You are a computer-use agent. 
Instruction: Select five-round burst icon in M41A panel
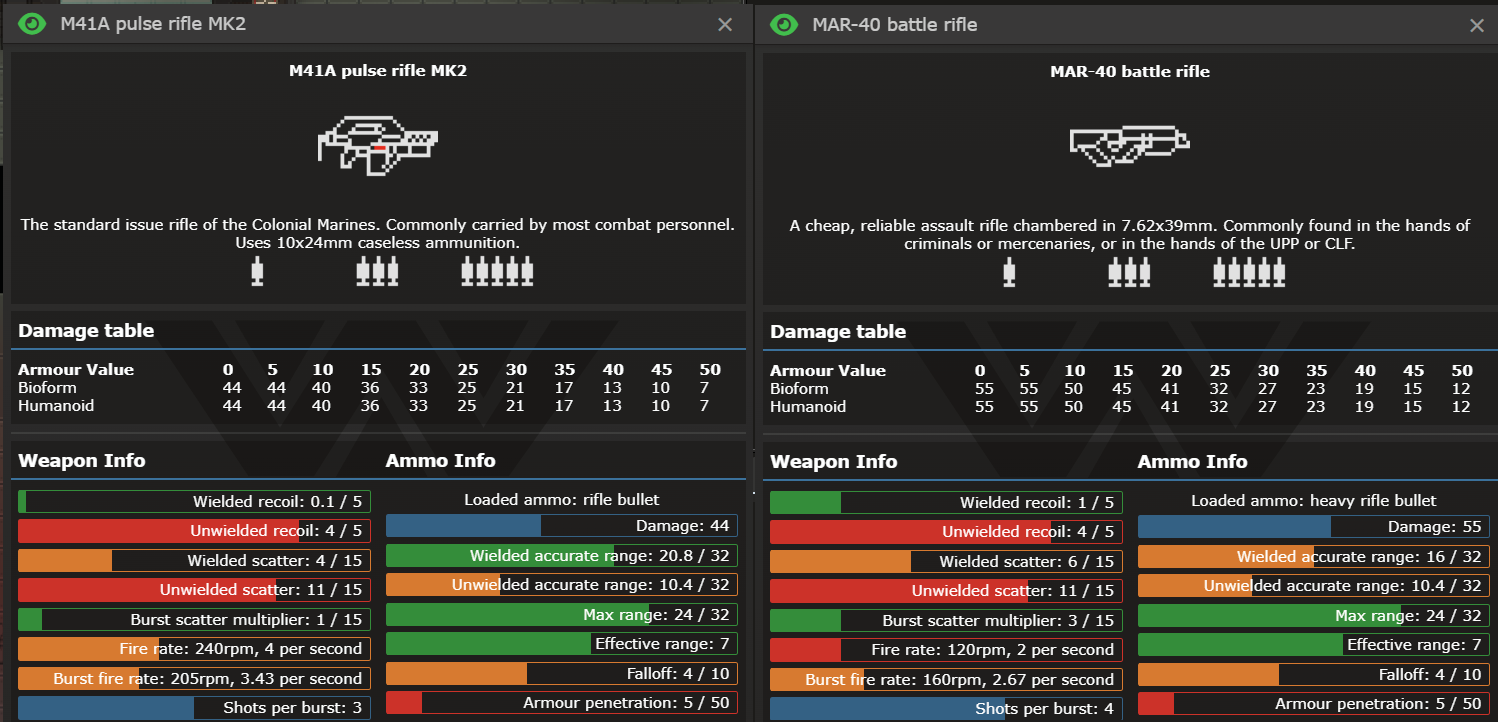point(497,272)
